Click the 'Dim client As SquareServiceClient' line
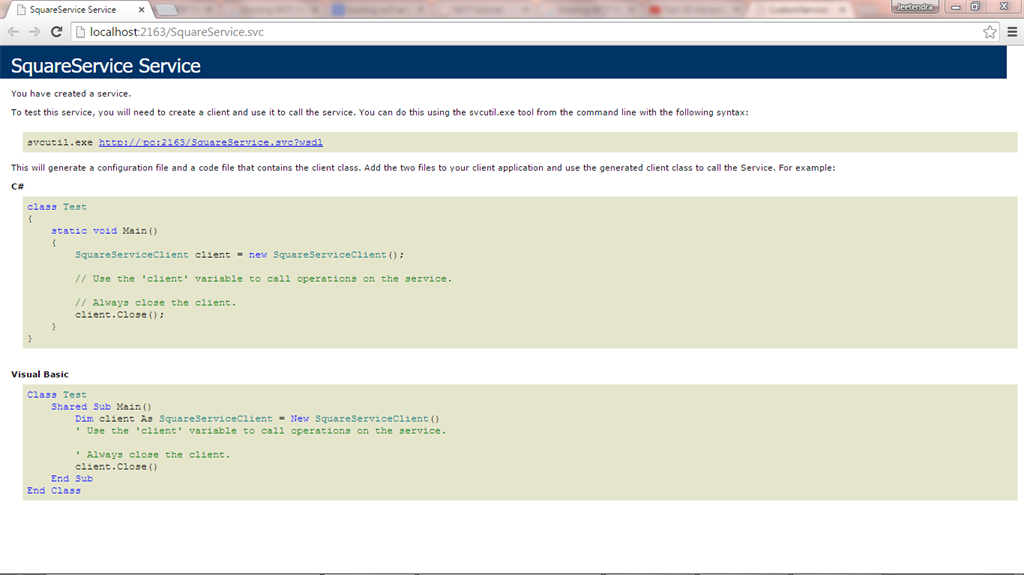Image resolution: width=1024 pixels, height=575 pixels. [257, 418]
